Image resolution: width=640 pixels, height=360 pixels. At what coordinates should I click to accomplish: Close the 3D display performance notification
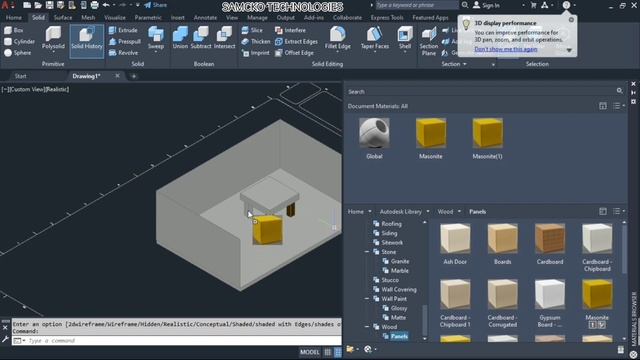click(x=571, y=20)
